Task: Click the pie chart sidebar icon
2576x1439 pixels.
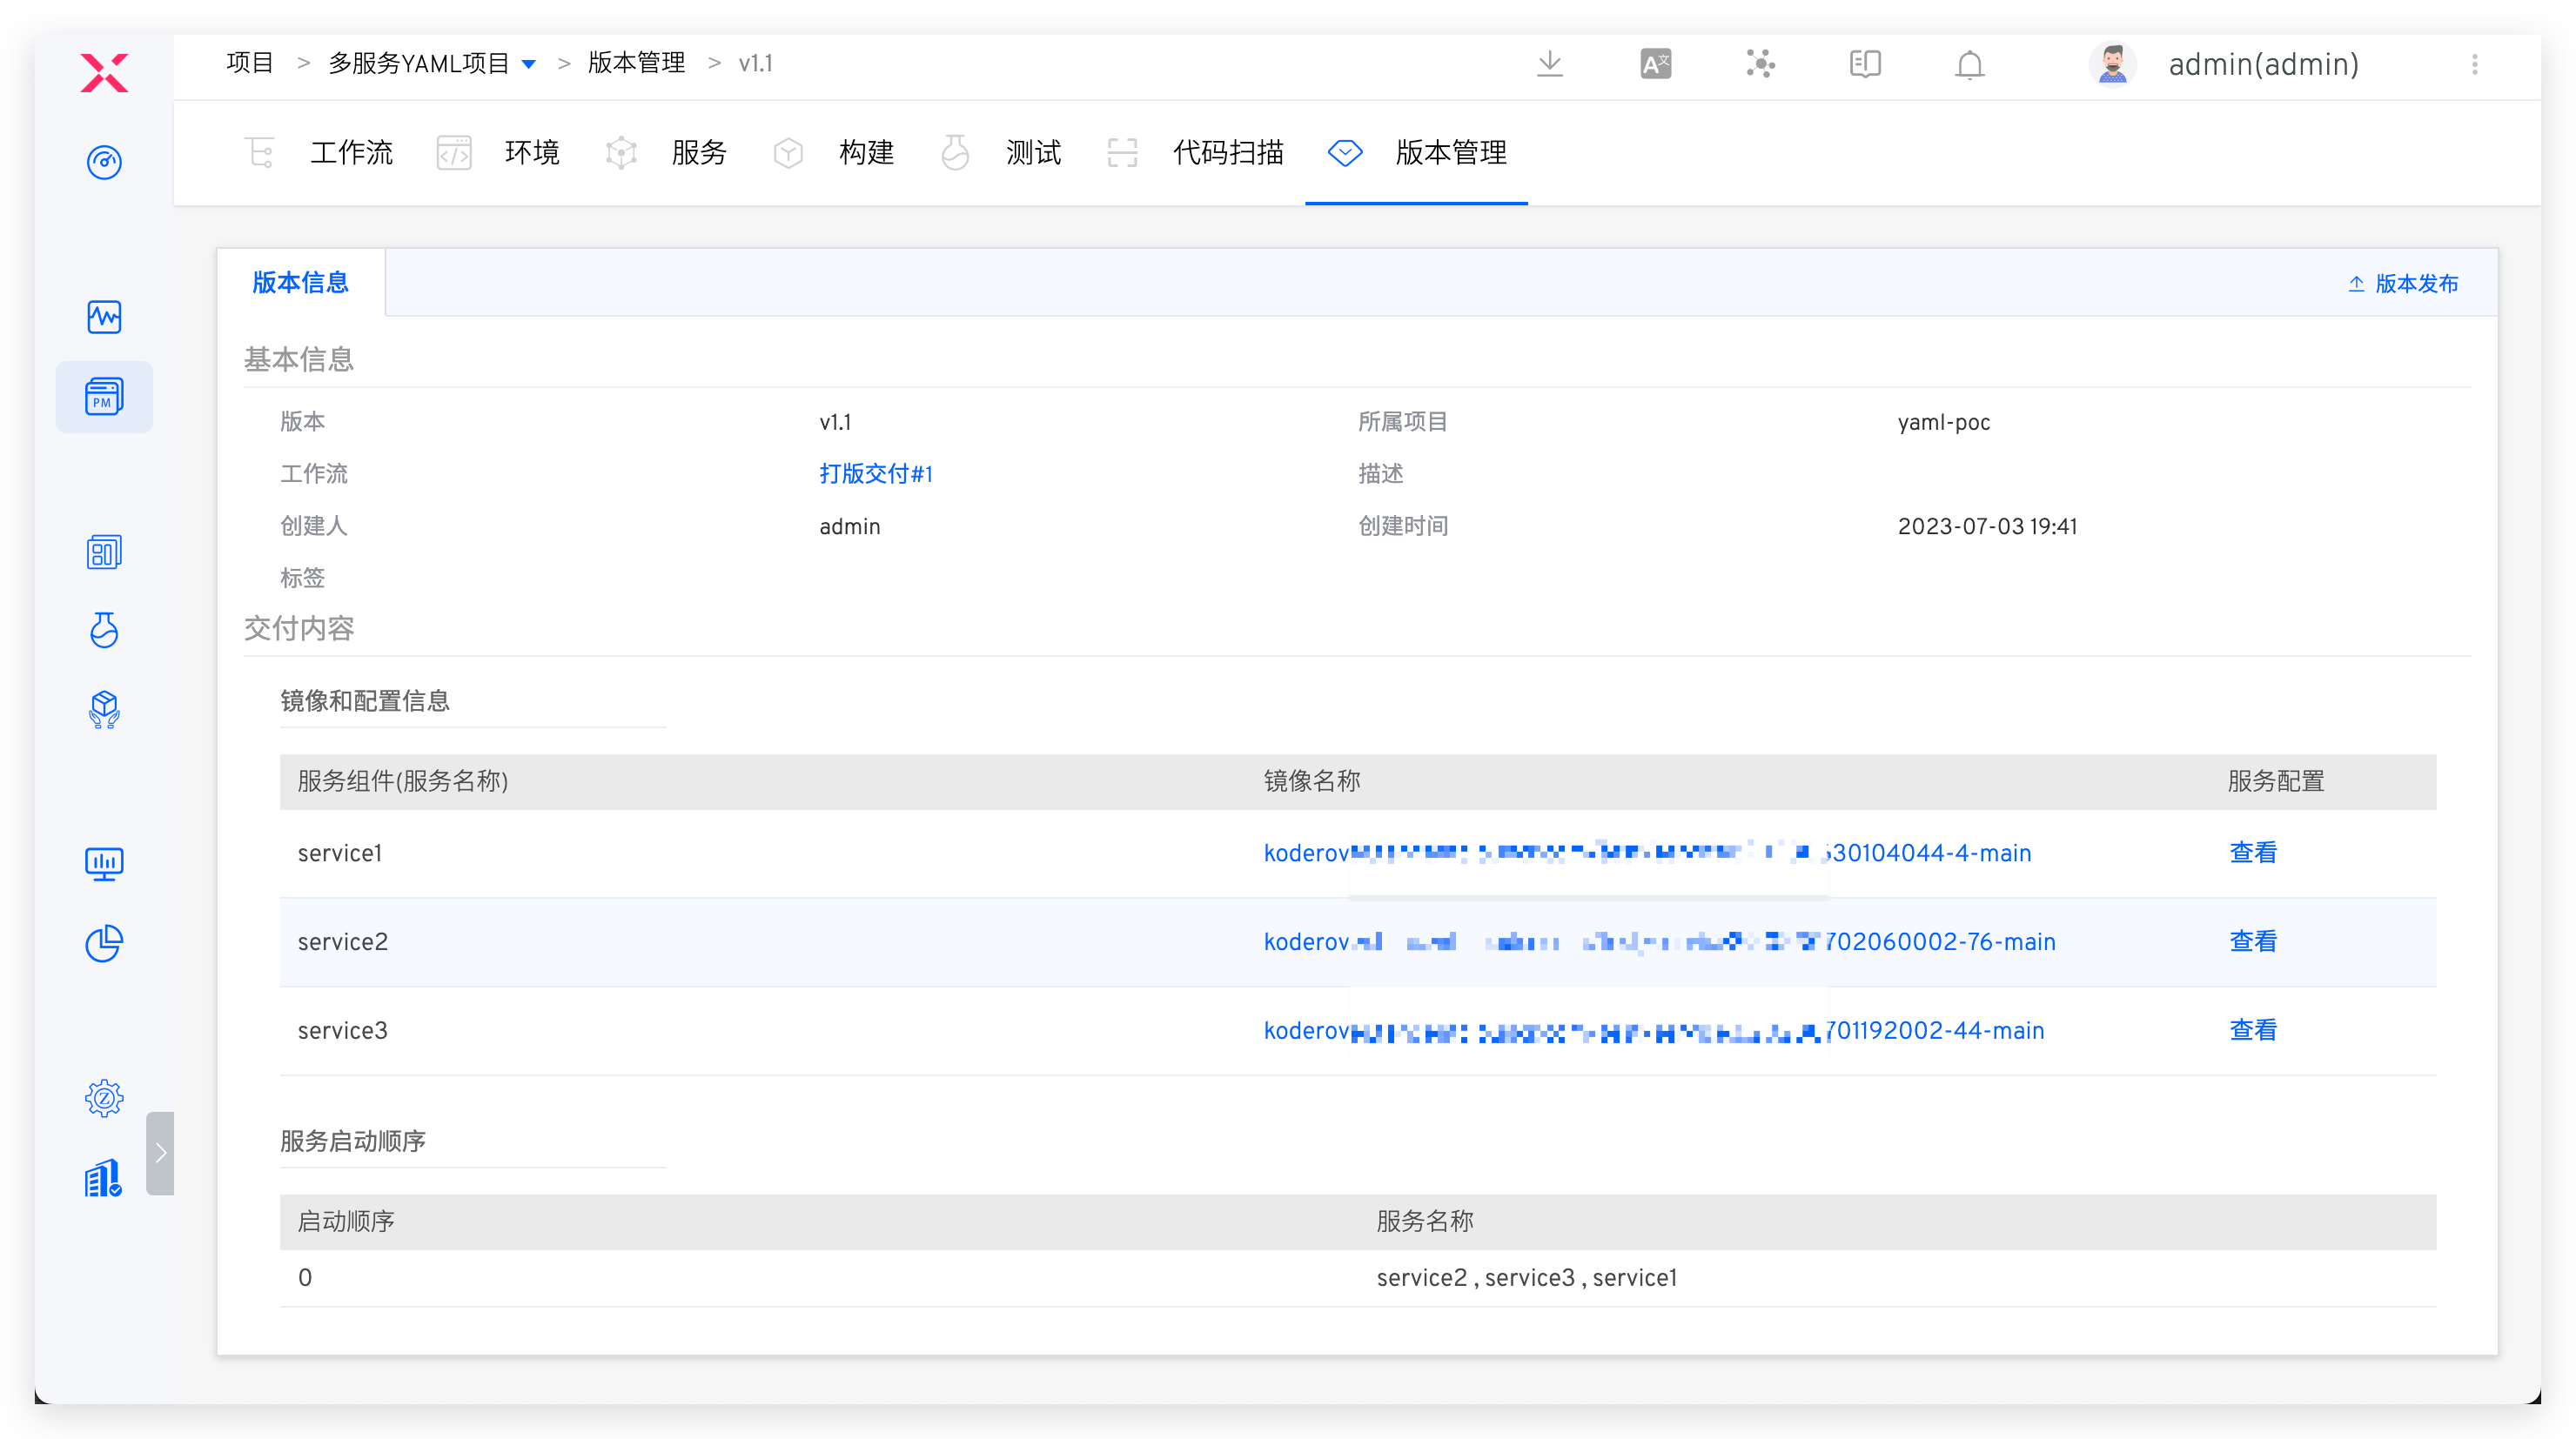Action: tap(104, 943)
